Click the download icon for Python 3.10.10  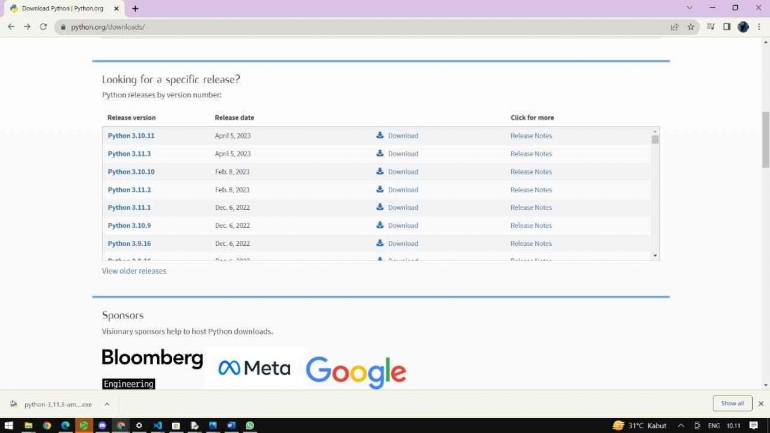(380, 171)
